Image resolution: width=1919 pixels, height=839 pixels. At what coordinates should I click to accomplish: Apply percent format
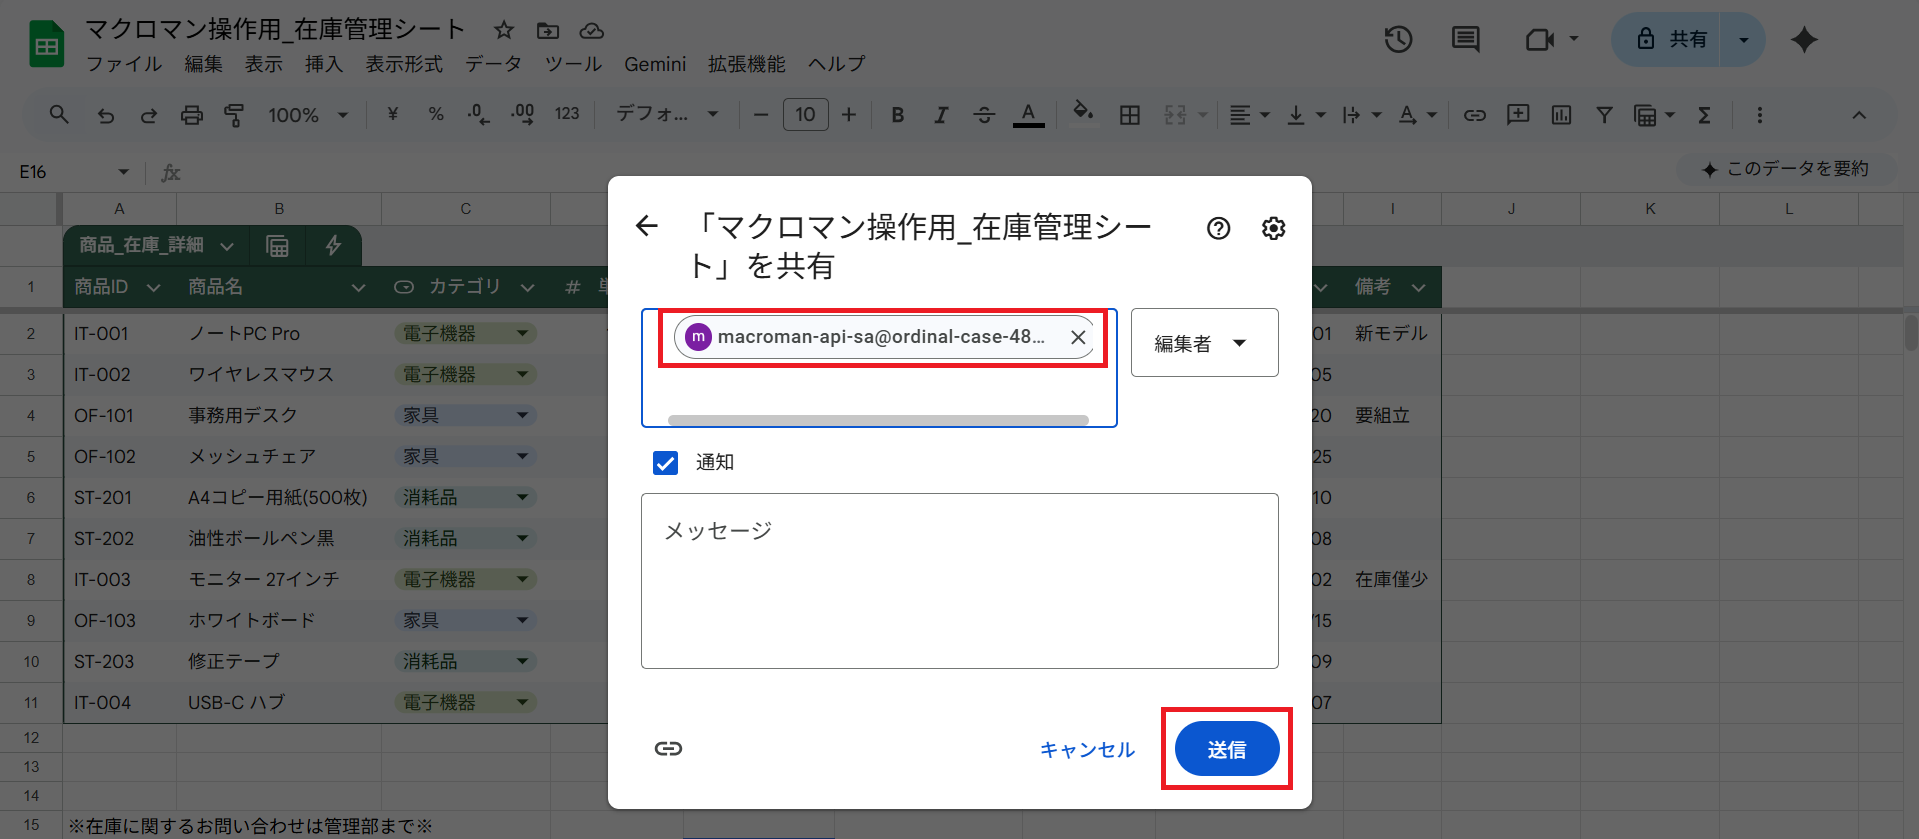point(436,115)
